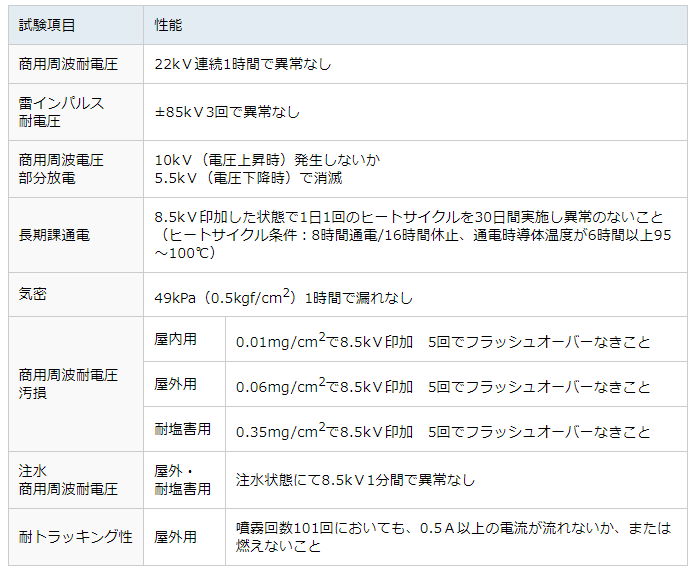Select the ±85kV3回で異常なし cell
This screenshot has width=696, height=572.
tap(227, 112)
